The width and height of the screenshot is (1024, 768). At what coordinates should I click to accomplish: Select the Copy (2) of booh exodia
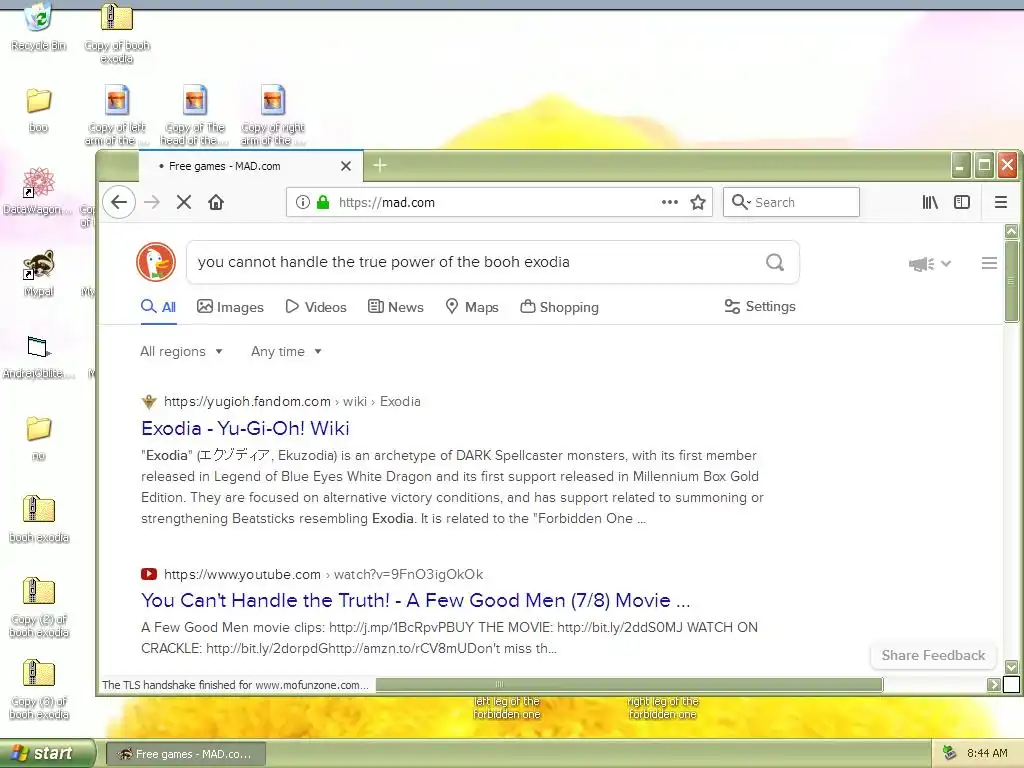pos(39,607)
